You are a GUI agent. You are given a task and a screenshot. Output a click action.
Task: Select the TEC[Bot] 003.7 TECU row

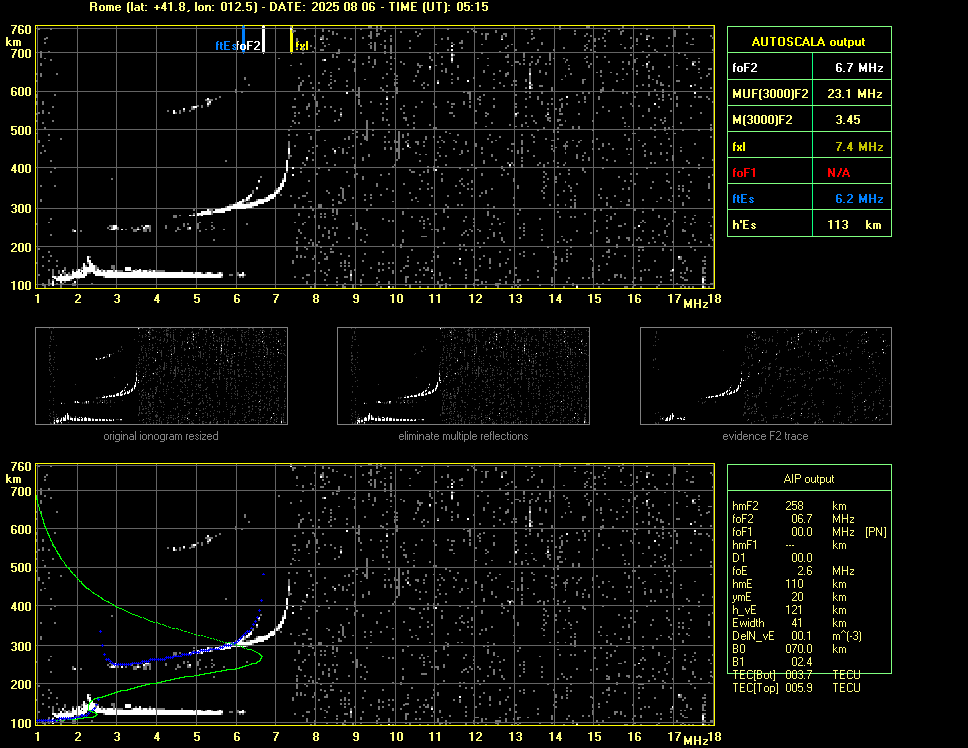796,675
